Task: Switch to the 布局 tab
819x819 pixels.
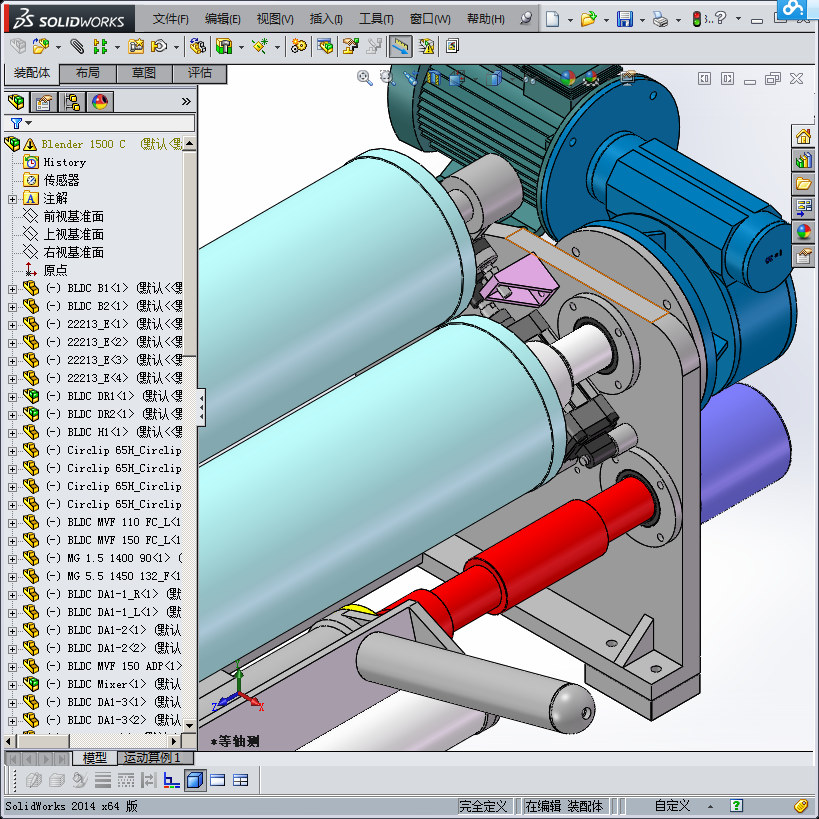Action: click(x=88, y=73)
